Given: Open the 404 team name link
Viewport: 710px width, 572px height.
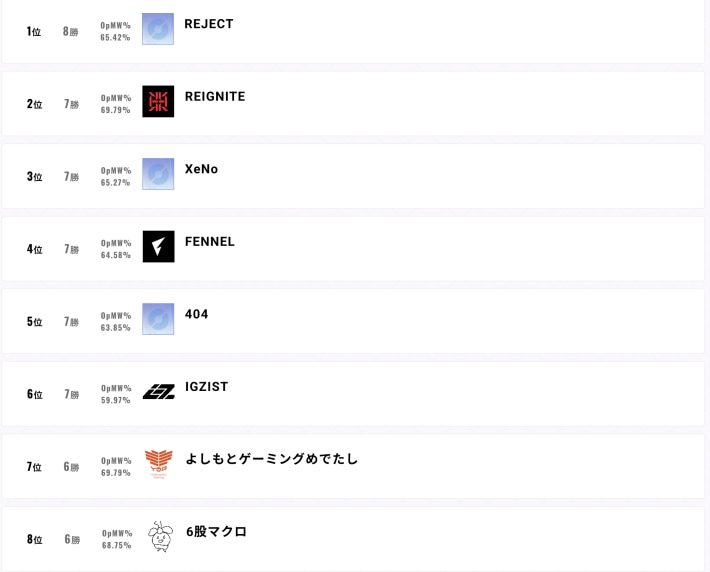Looking at the screenshot, I should (197, 314).
